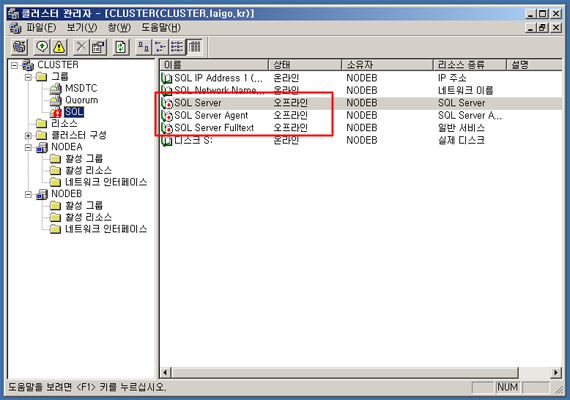The width and height of the screenshot is (570, 400).
Task: Click the SQL Server offline resource icon
Action: tap(167, 103)
